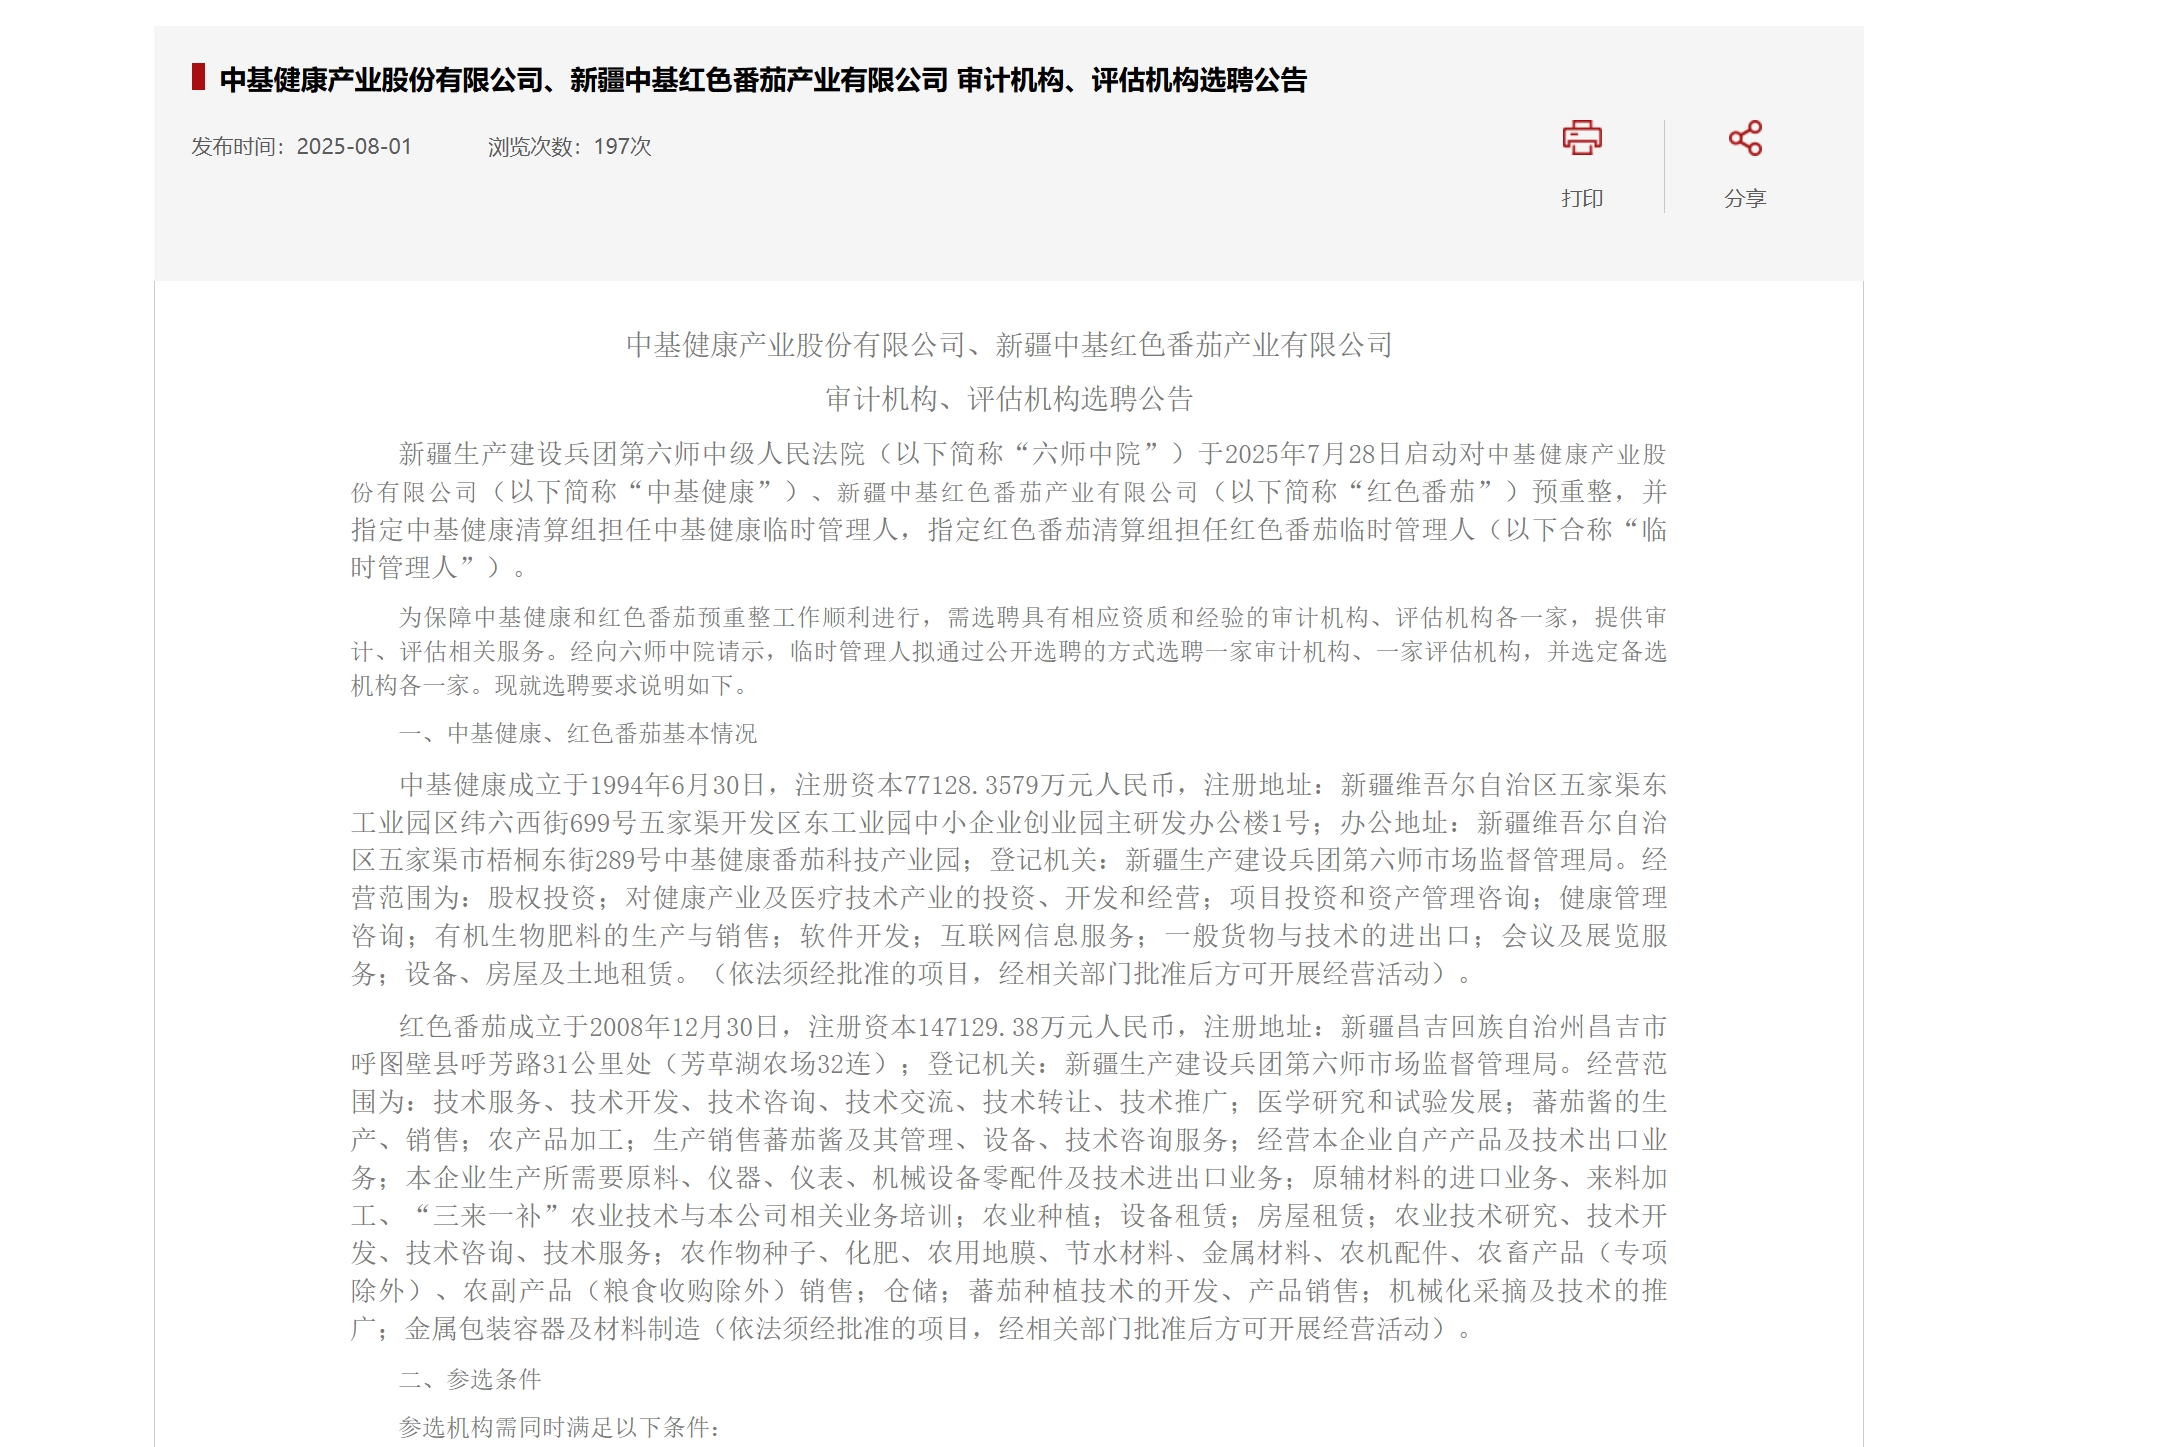This screenshot has width=2181, height=1447.
Task: Click the centered subtitle 审计机构、评估机构选聘公告
Action: click(x=1009, y=399)
